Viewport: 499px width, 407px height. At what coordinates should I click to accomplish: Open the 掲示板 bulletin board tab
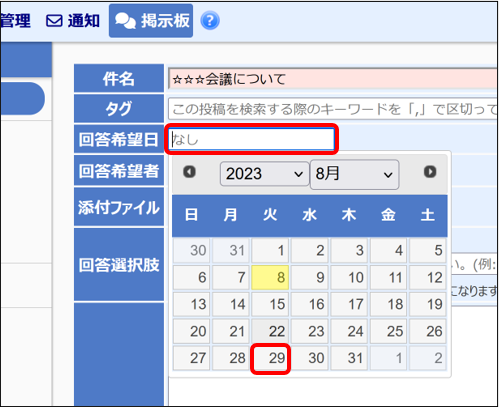(151, 21)
